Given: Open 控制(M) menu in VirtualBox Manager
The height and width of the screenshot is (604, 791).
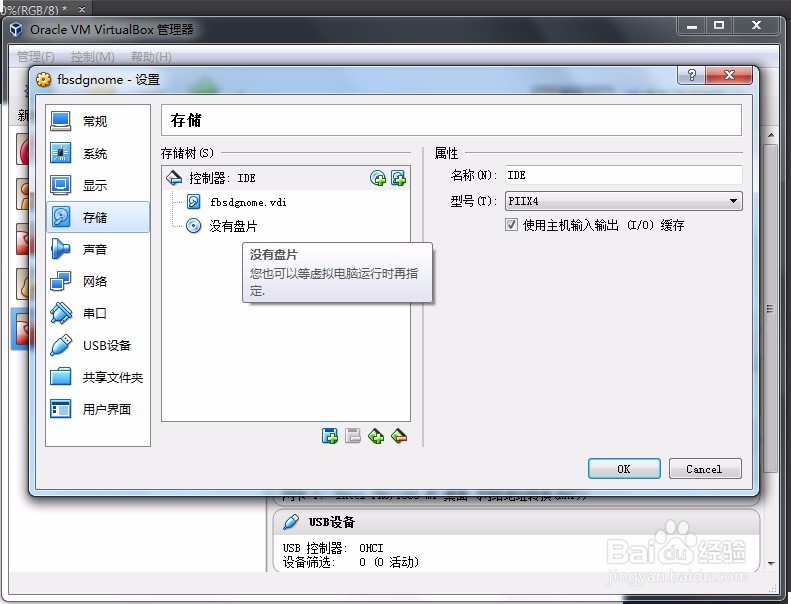Looking at the screenshot, I should 93,57.
